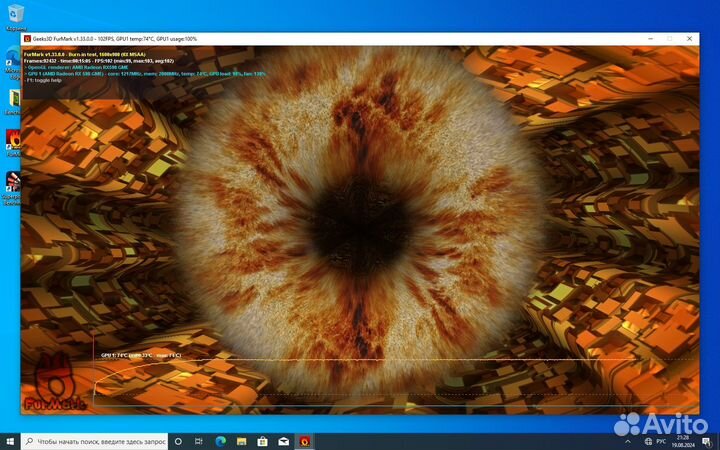Close the FurMark burn-in test window
This screenshot has height=450, width=720.
tap(690, 39)
